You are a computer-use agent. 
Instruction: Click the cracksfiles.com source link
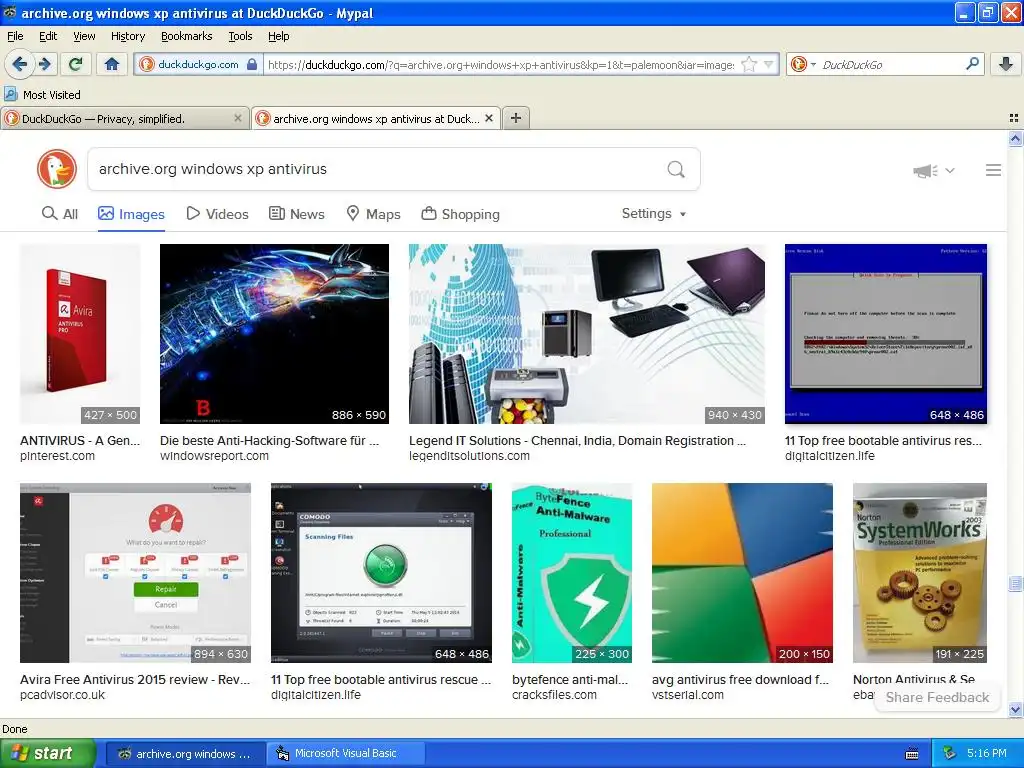pos(554,695)
